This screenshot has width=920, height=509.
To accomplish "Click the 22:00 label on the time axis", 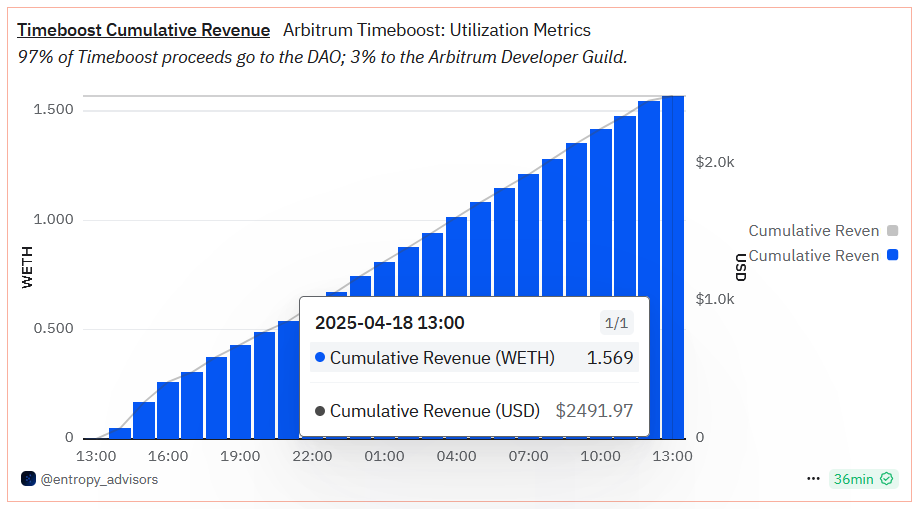I will click(x=313, y=456).
